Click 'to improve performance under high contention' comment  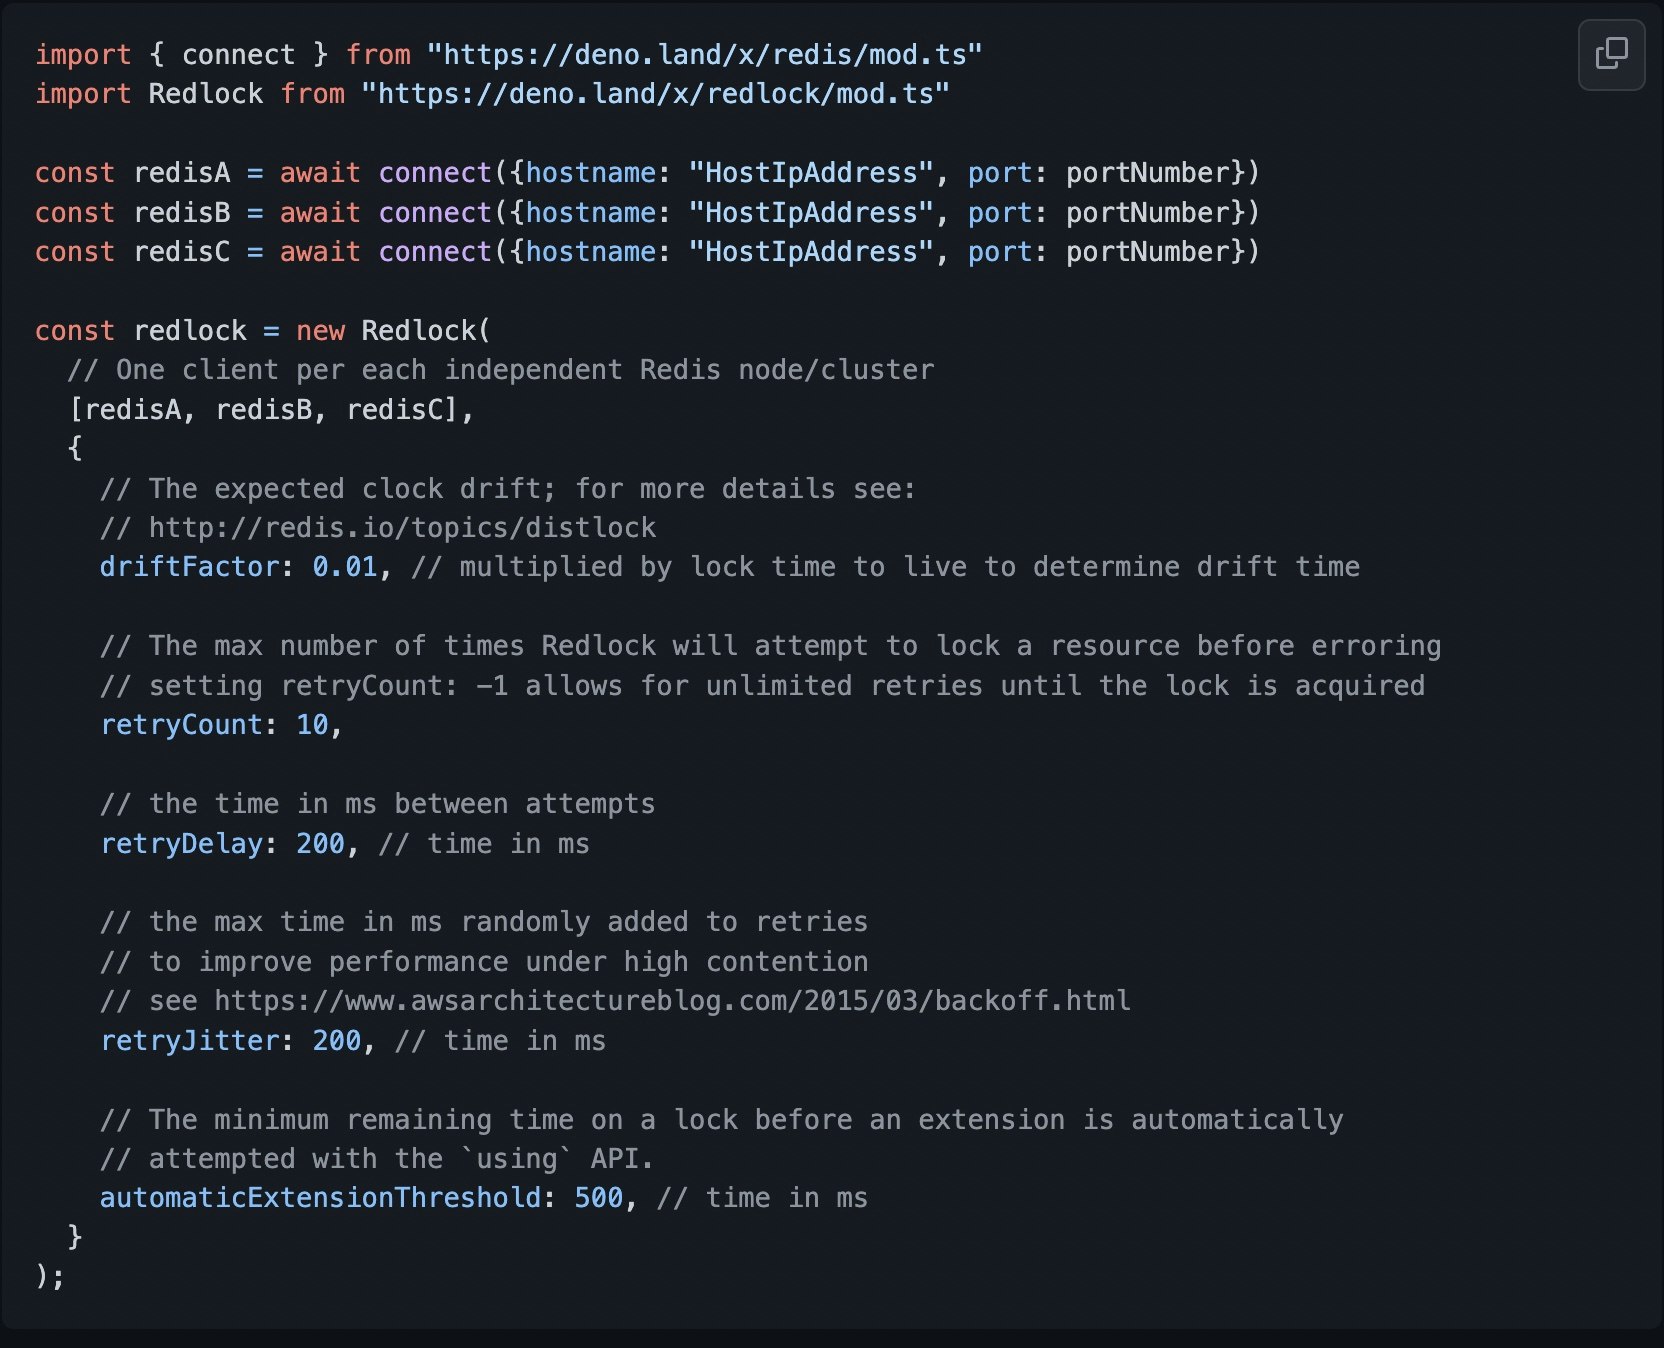[484, 962]
